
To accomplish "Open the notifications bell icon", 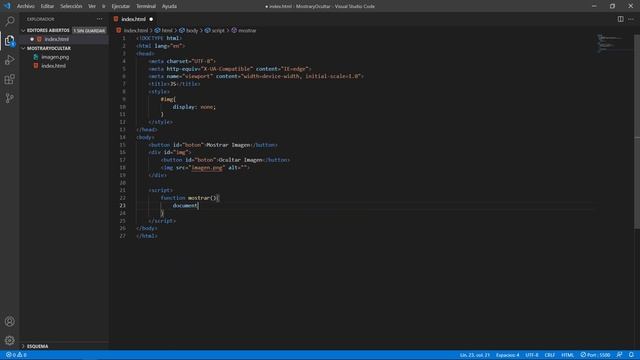I will pos(631,355).
